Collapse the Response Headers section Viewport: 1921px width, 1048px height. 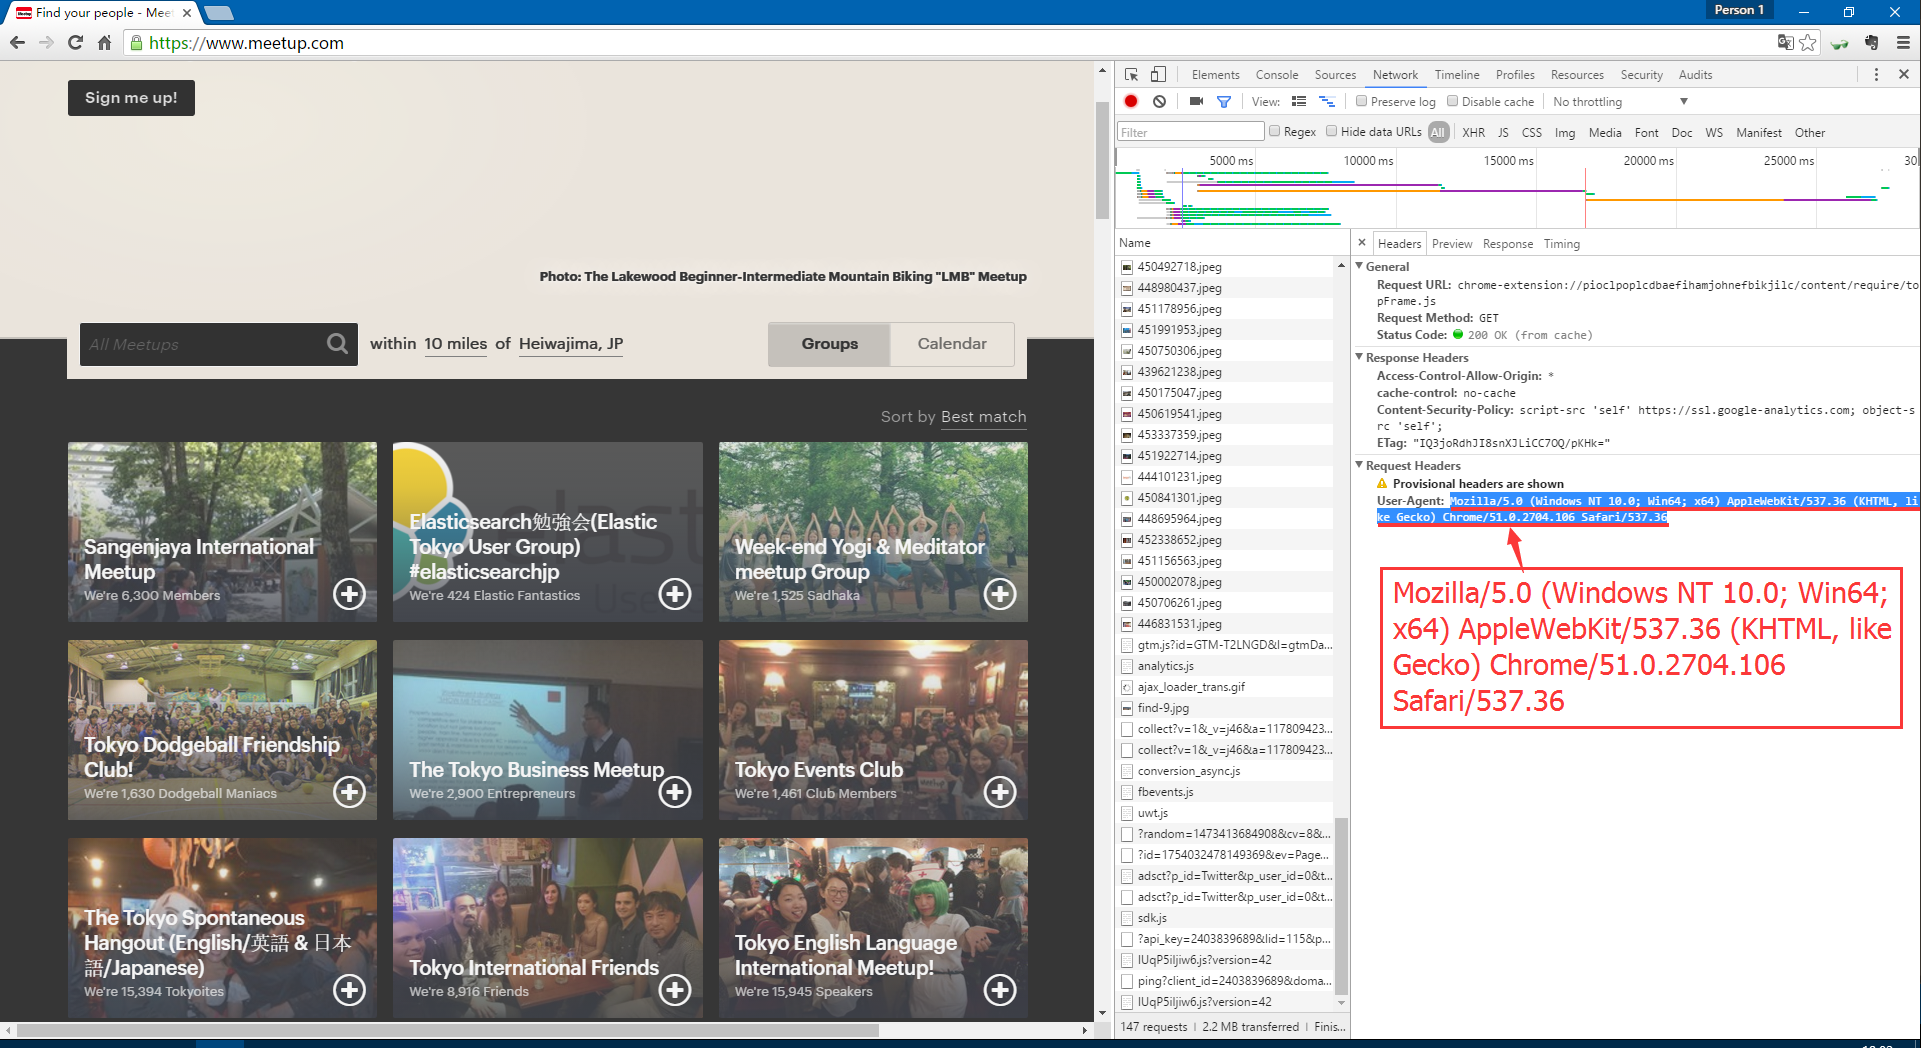1360,357
